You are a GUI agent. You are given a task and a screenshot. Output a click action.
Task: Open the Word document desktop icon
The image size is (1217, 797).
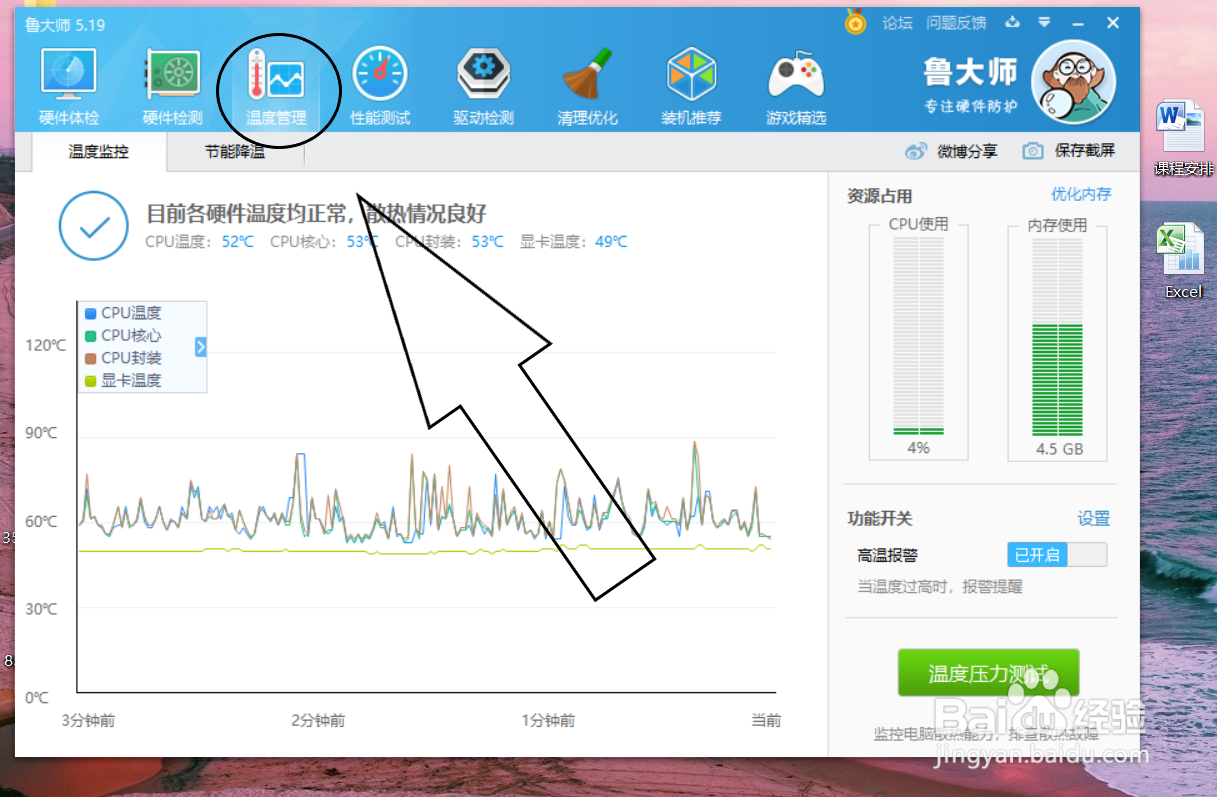coord(1183,139)
